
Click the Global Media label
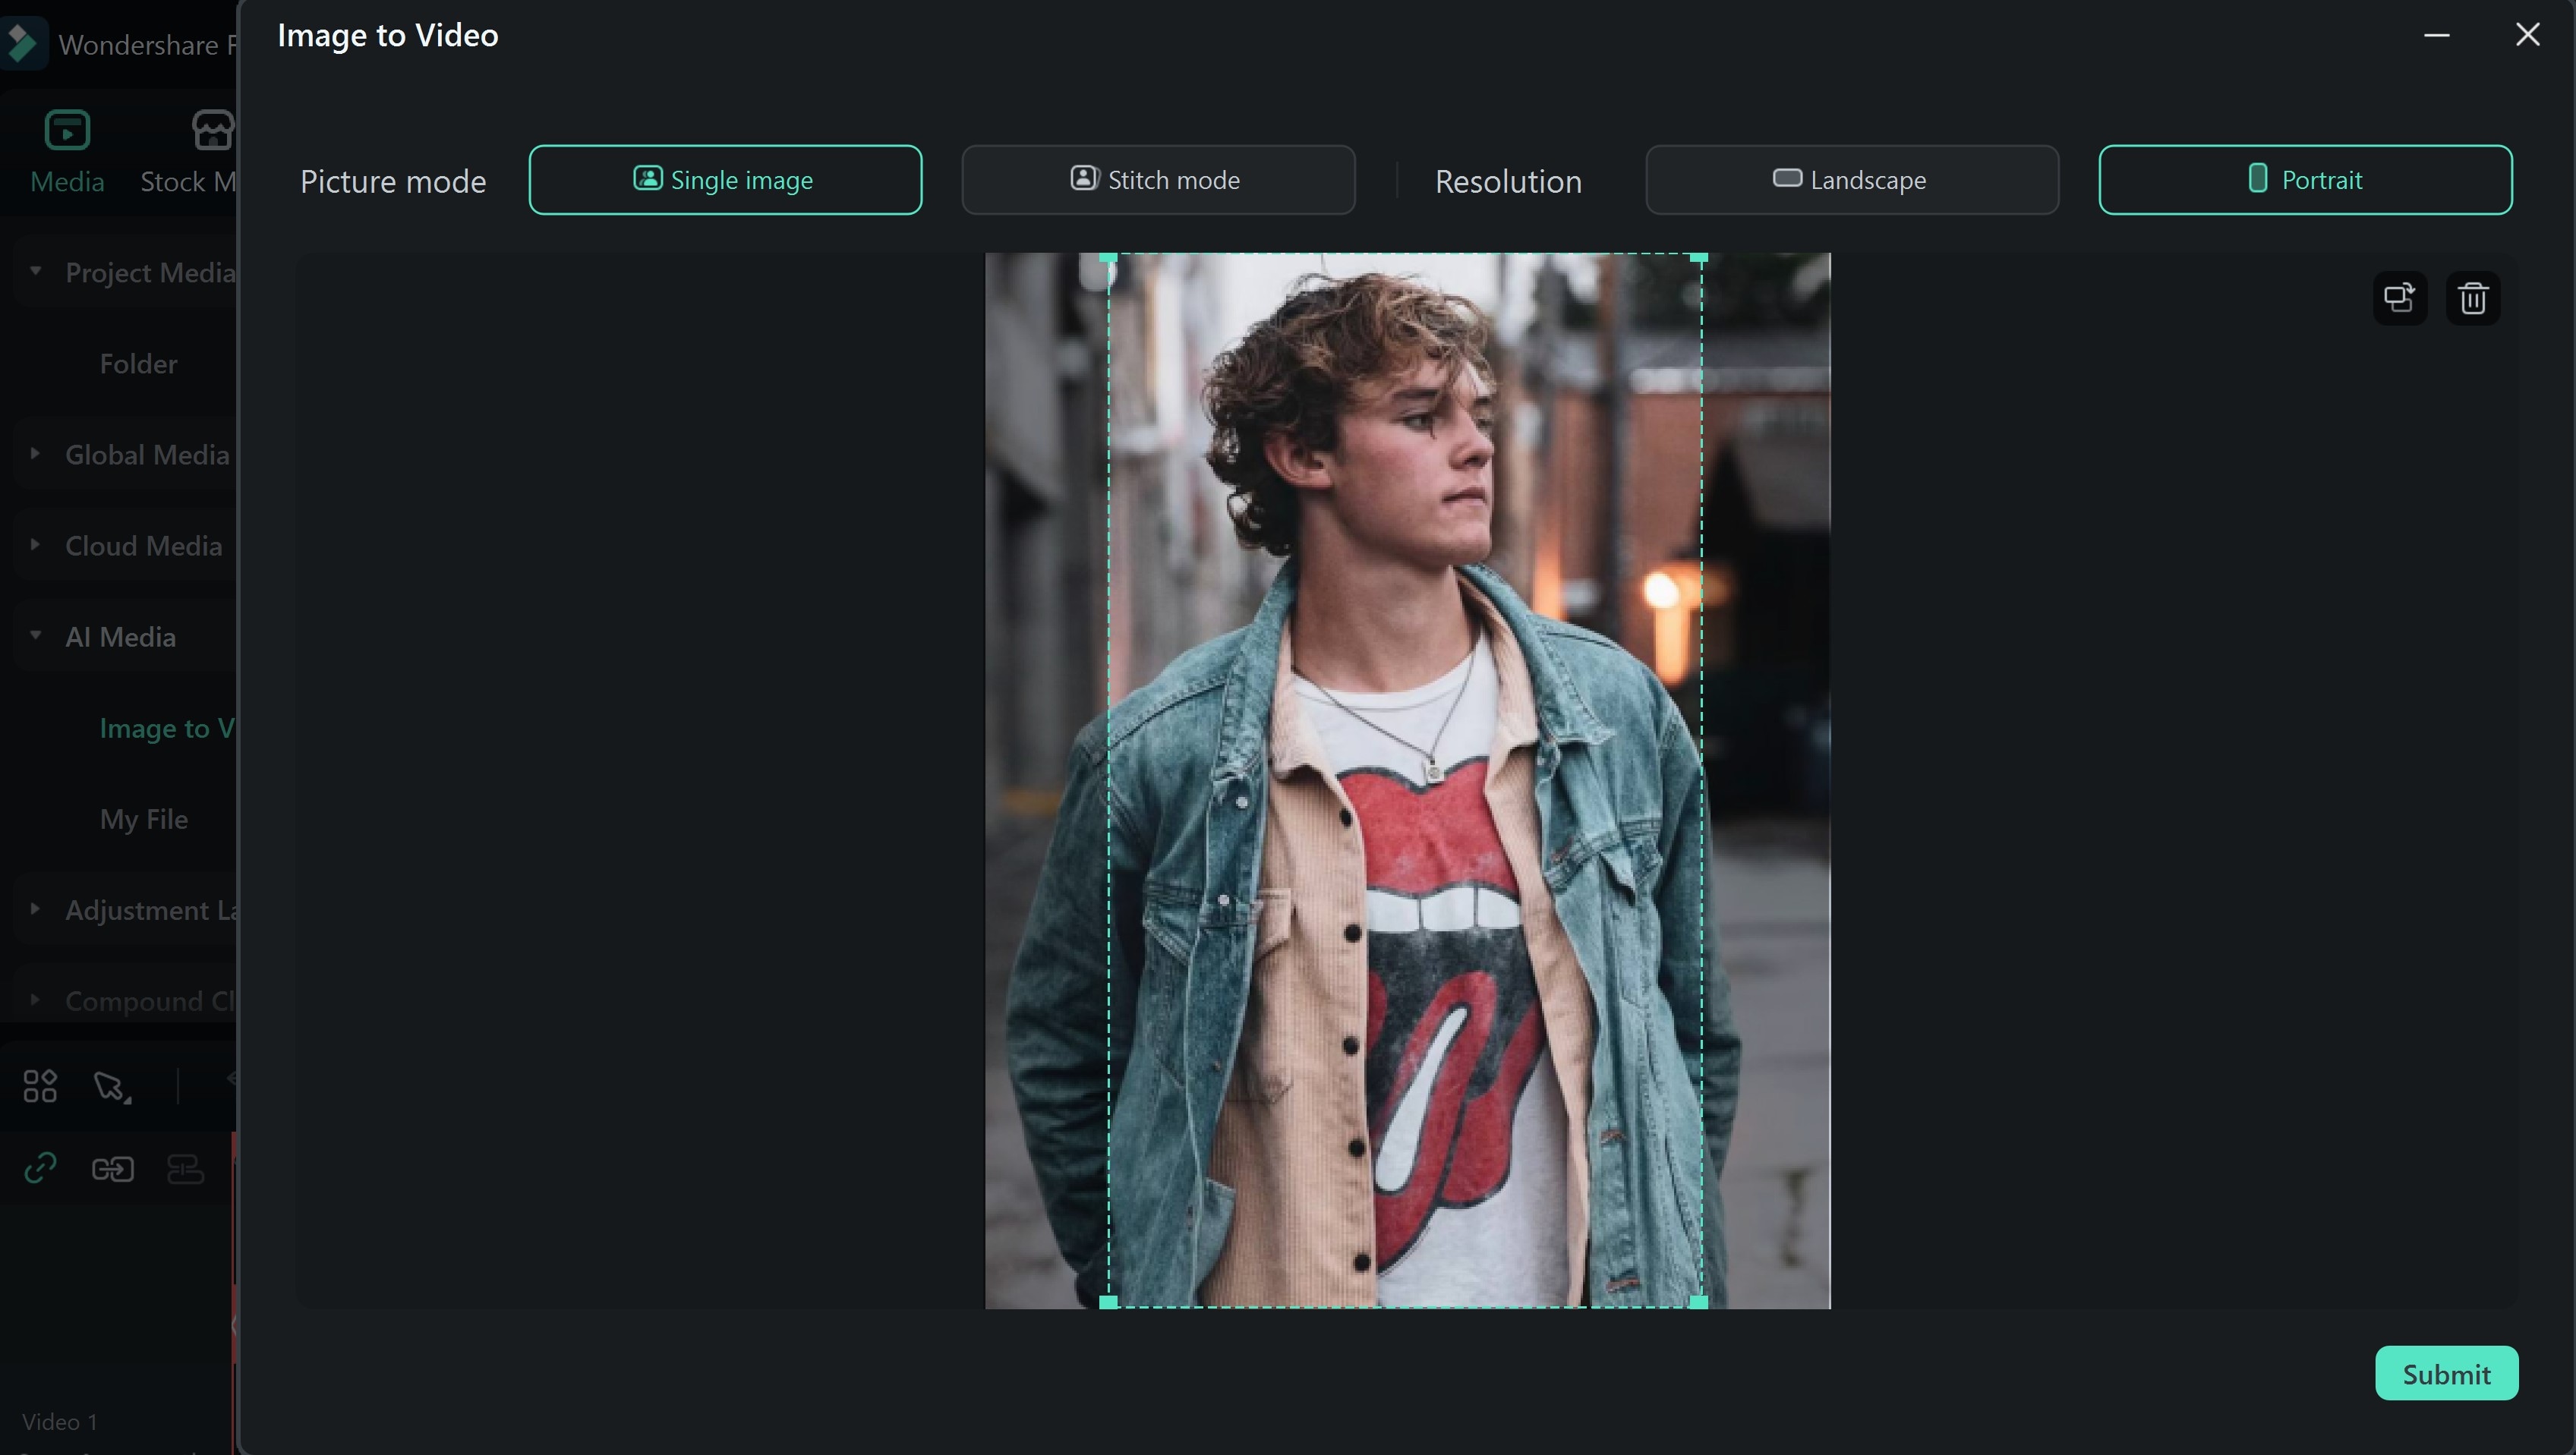tap(148, 455)
